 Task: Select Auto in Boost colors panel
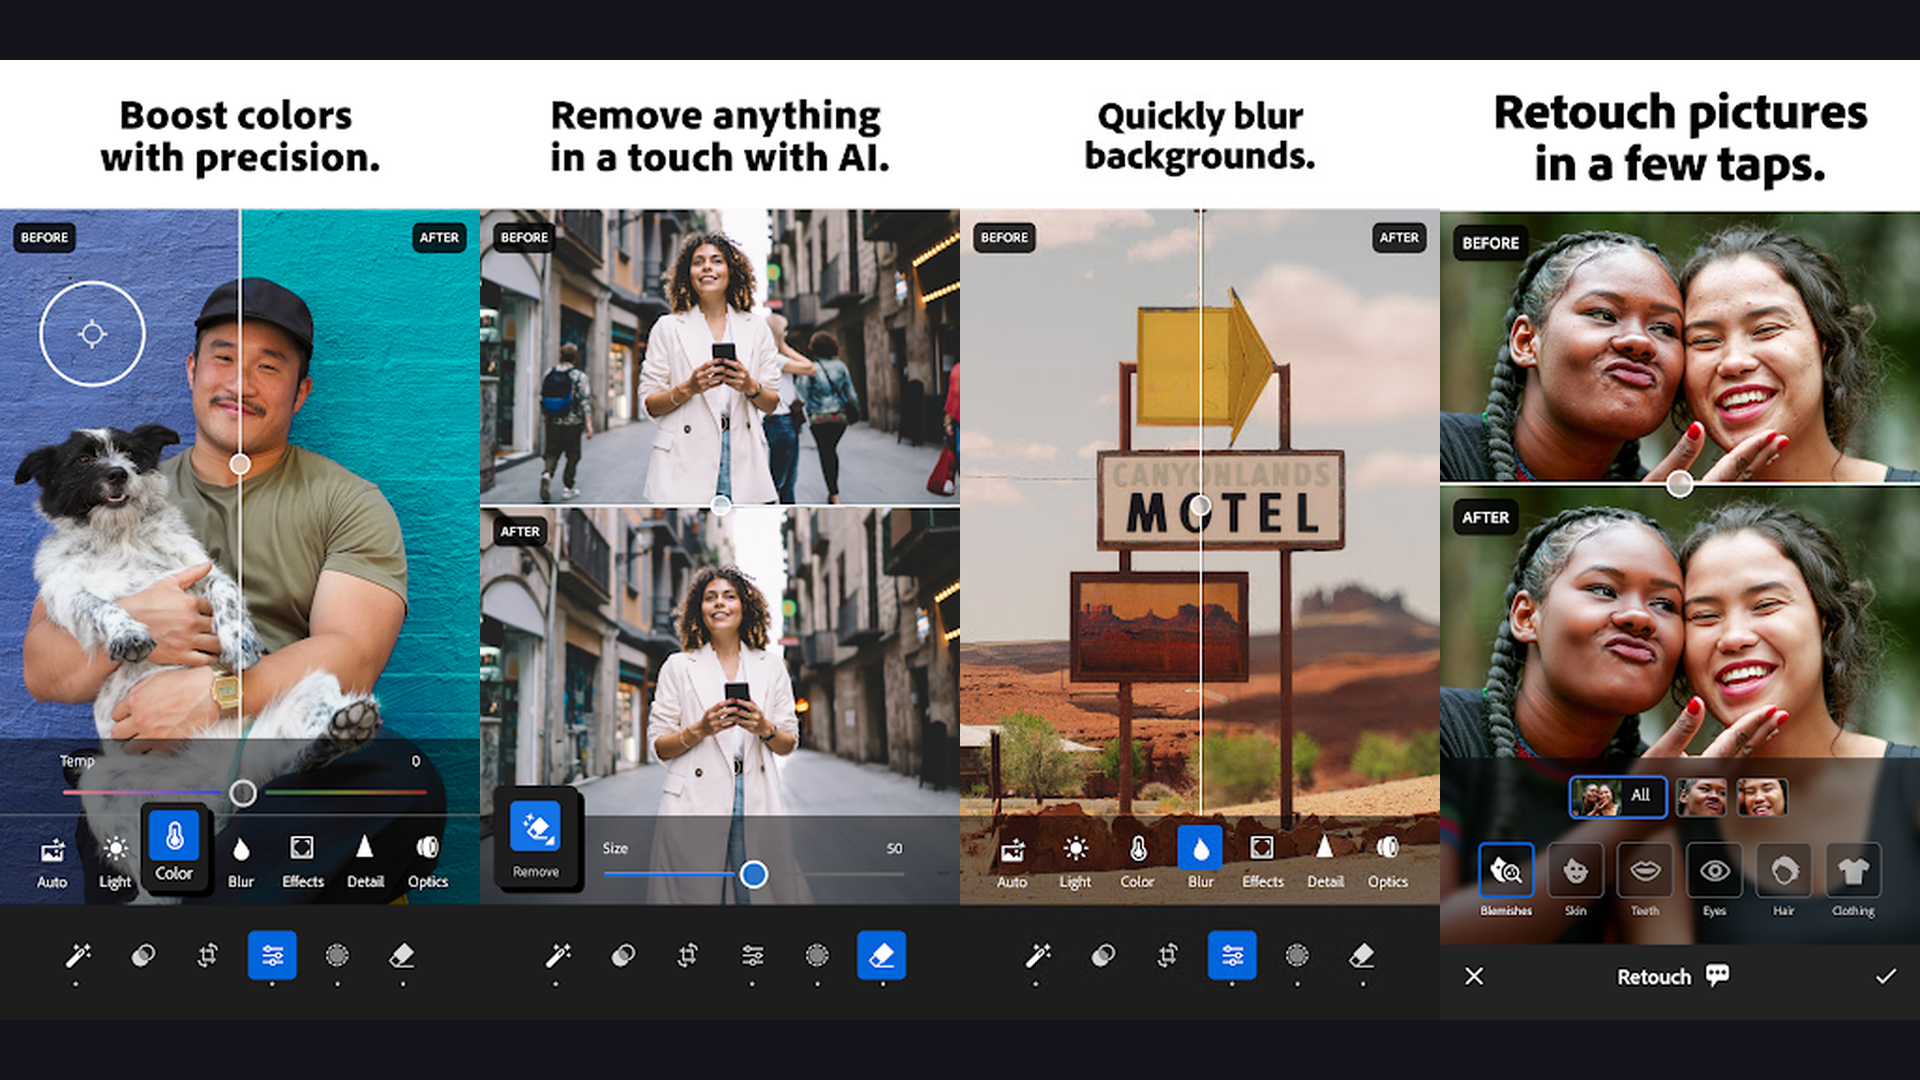(52, 863)
